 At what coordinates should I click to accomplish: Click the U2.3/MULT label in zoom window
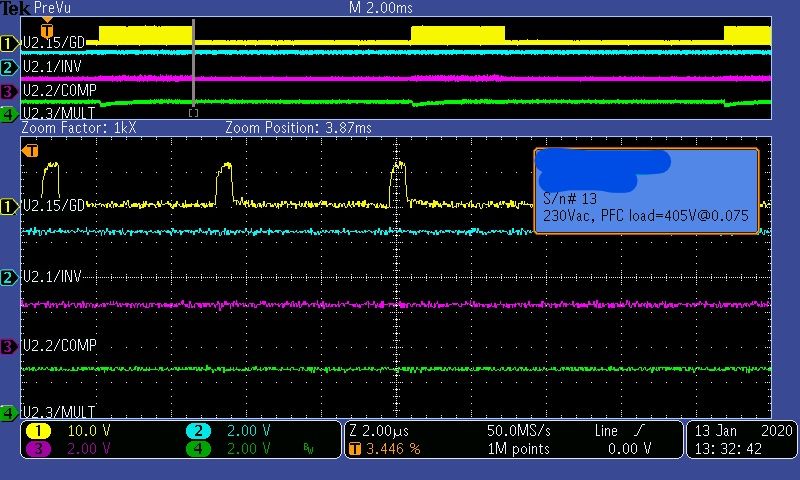[59, 412]
